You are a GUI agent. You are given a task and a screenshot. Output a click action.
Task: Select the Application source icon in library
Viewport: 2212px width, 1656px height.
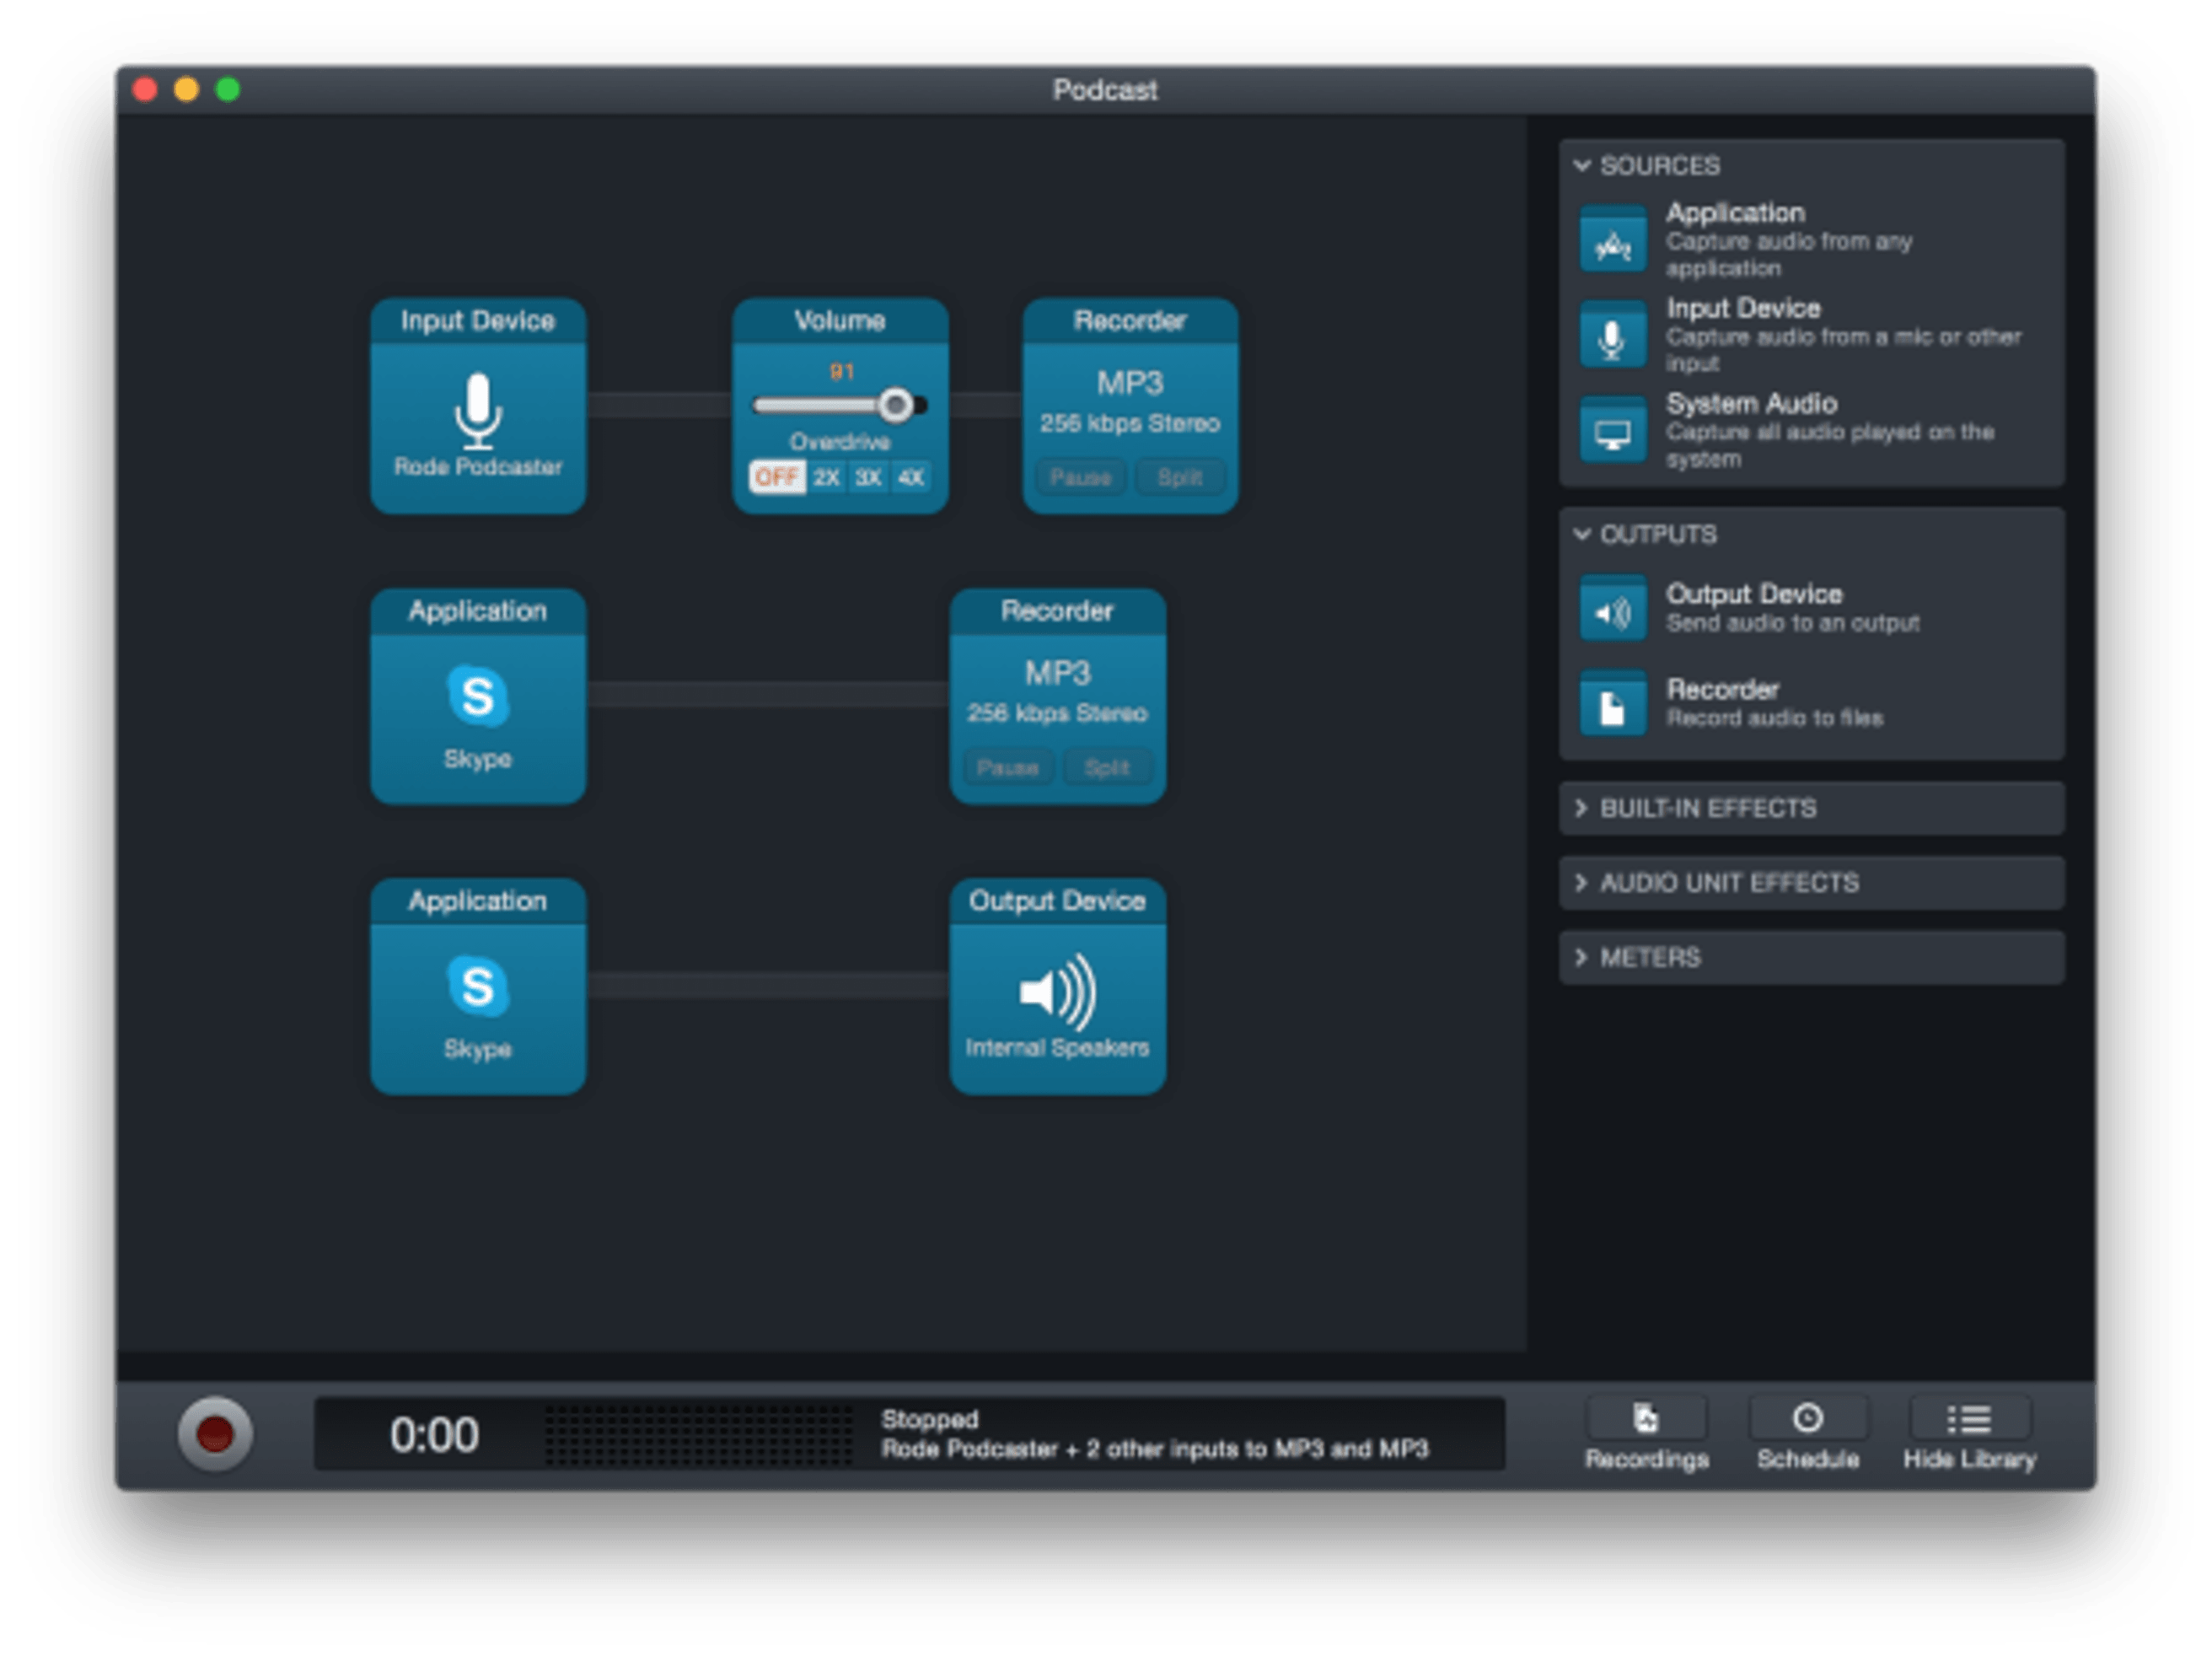tap(1612, 239)
